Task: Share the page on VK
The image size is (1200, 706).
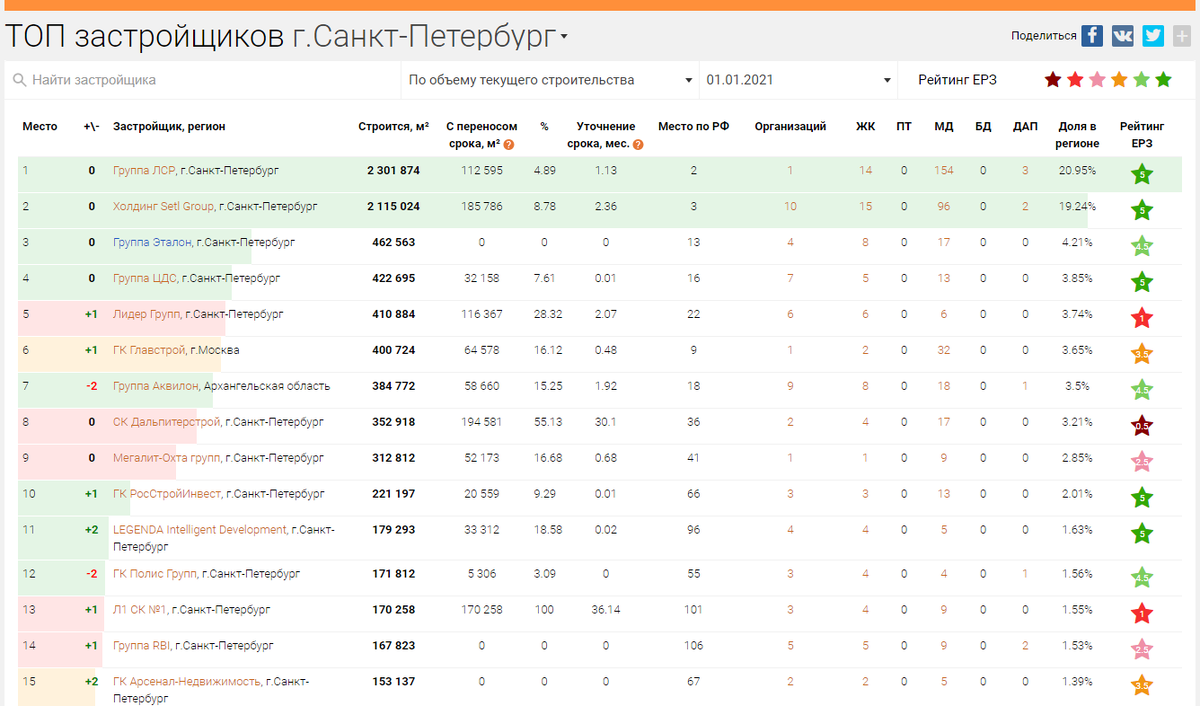Action: (x=1123, y=36)
